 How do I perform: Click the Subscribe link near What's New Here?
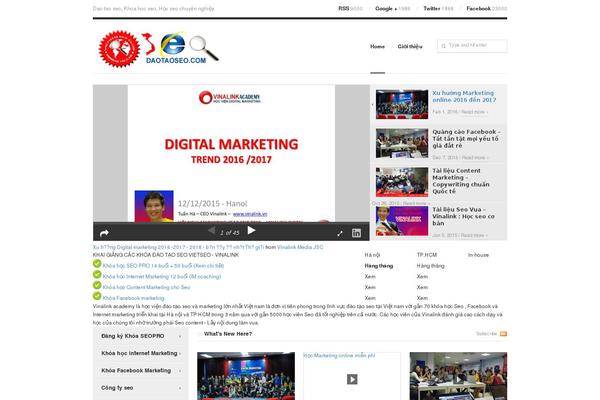tap(486, 334)
